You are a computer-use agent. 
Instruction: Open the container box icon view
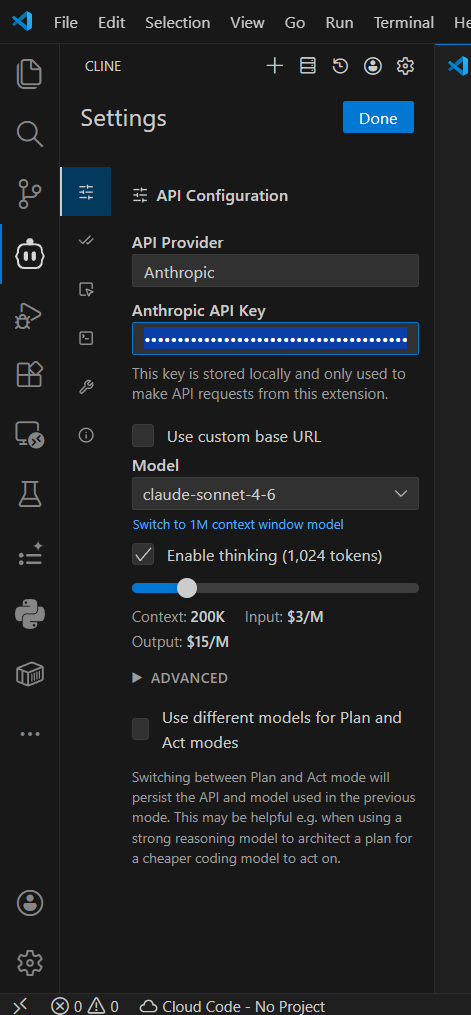30,675
